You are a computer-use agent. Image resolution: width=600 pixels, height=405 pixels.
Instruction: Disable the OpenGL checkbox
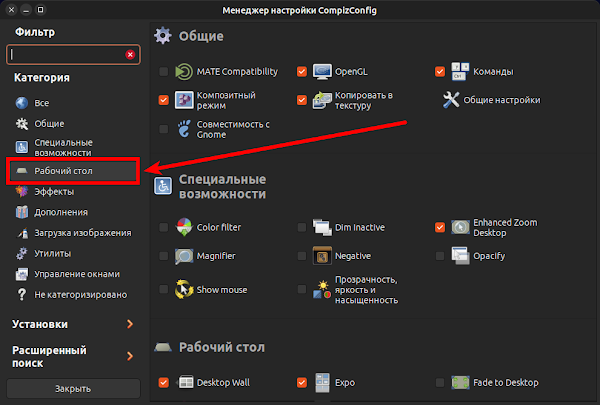[x=302, y=72]
